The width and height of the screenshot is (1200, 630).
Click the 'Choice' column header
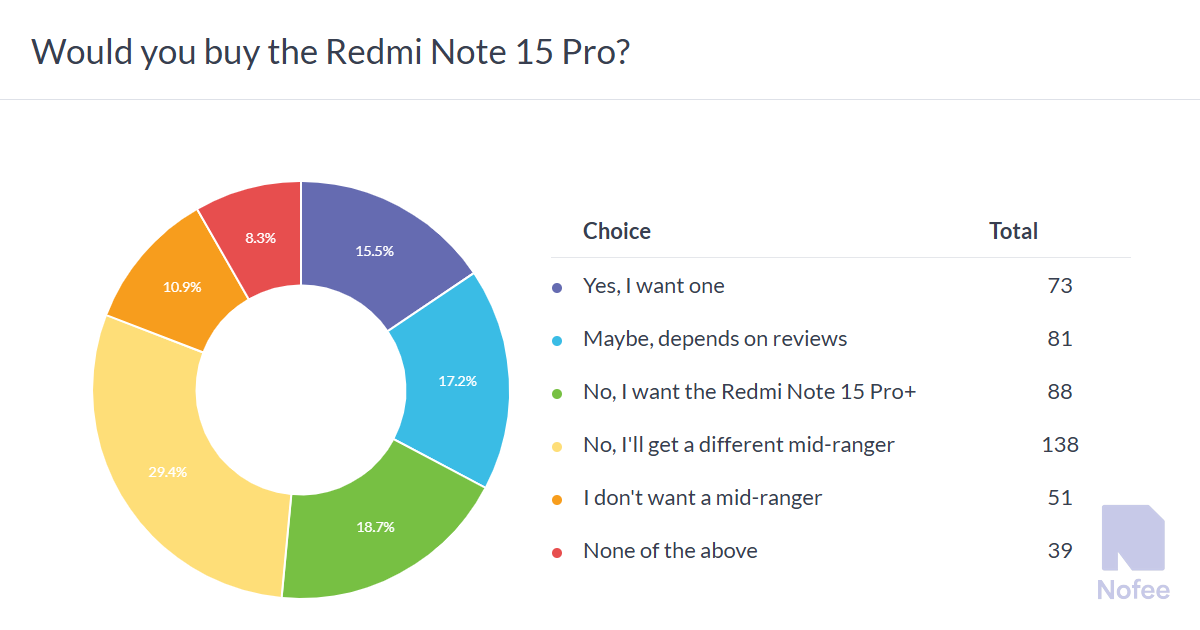coord(617,231)
